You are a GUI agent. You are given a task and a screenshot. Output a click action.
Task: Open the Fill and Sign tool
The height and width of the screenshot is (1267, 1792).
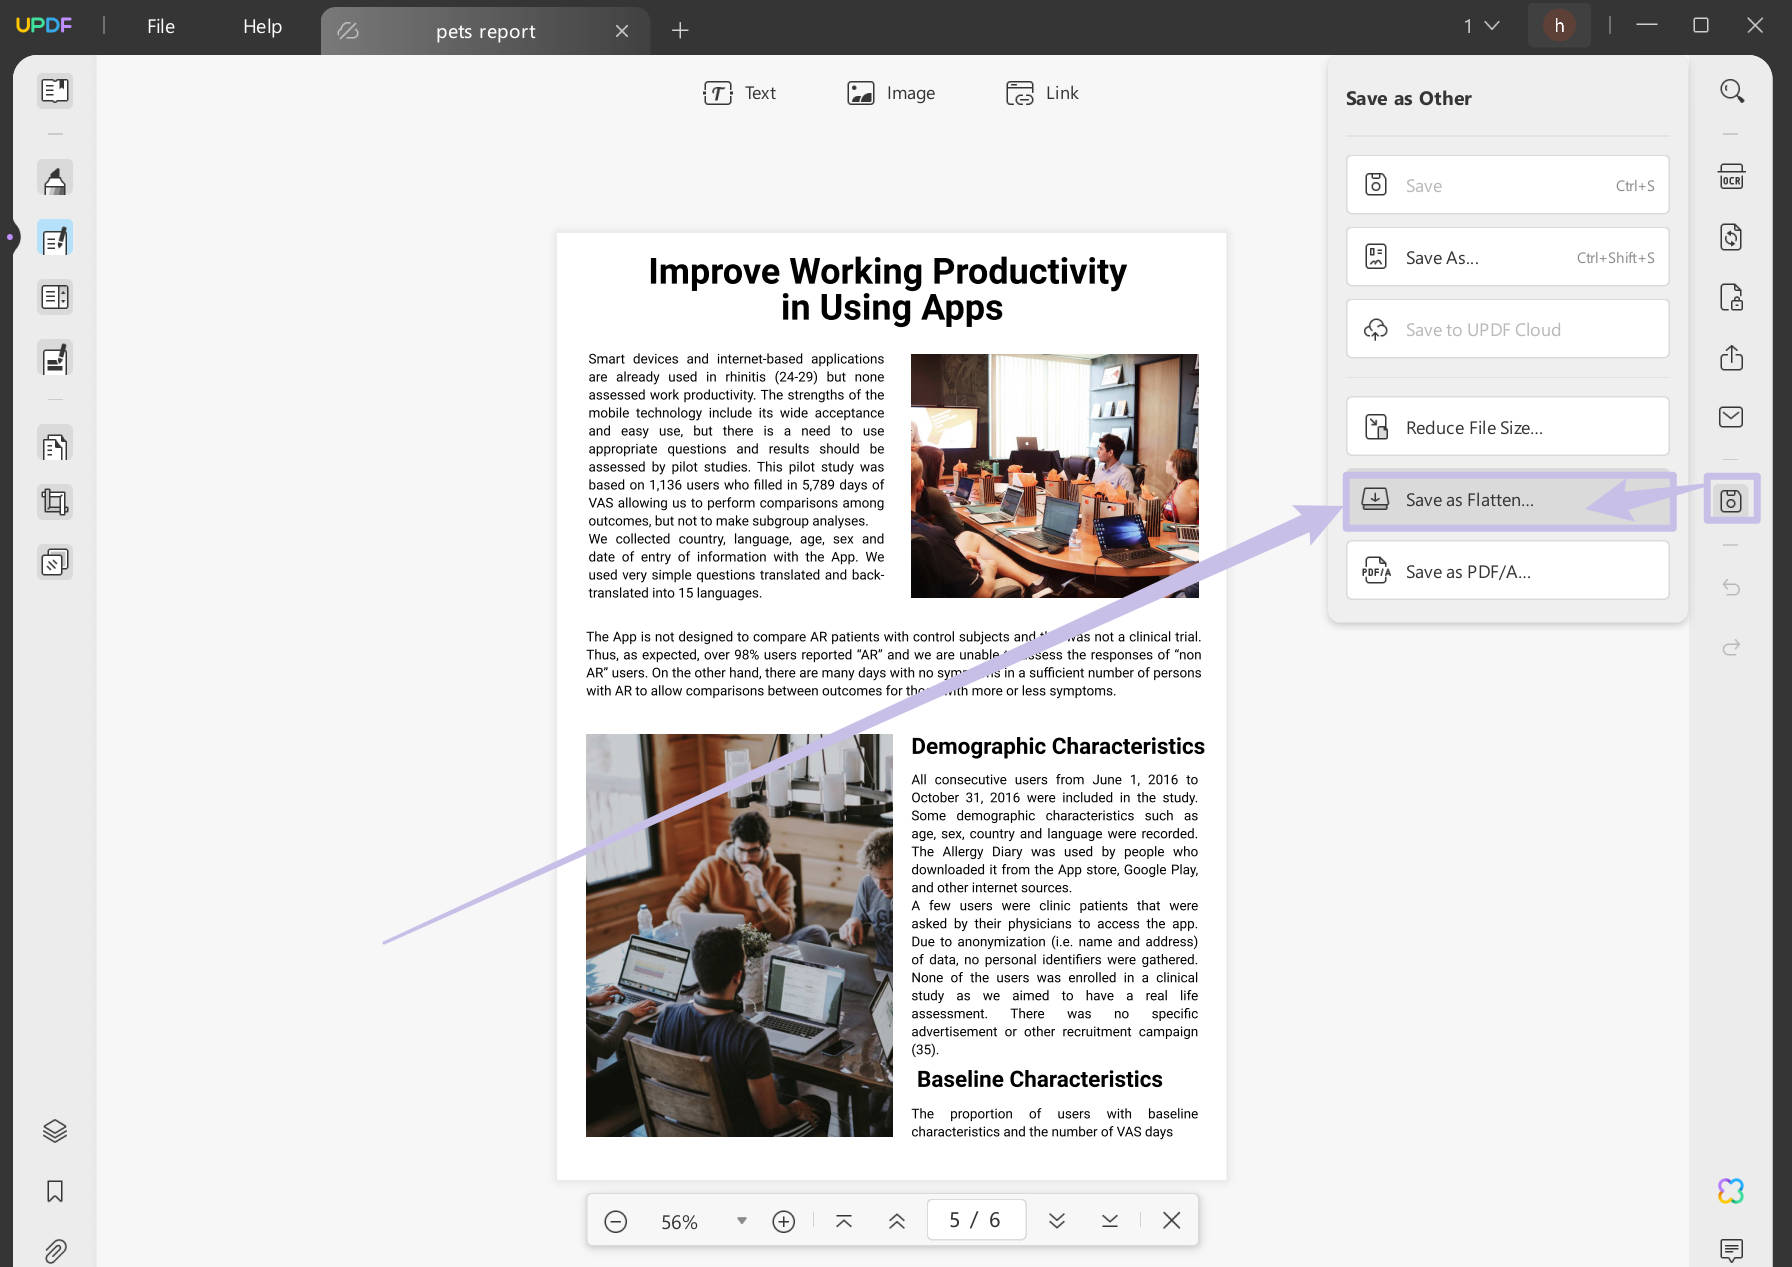55,358
